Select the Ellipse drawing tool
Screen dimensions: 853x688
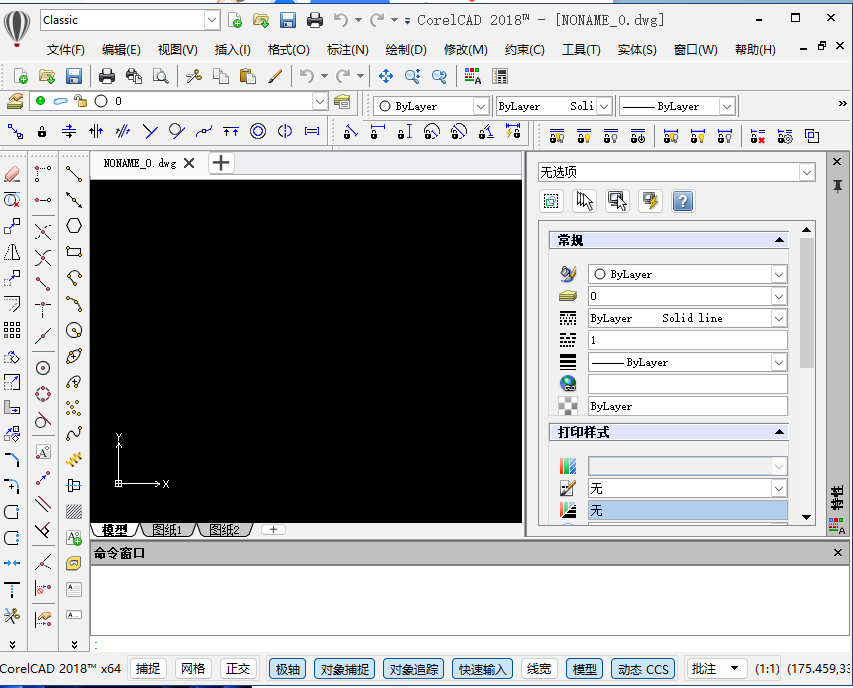(74, 356)
